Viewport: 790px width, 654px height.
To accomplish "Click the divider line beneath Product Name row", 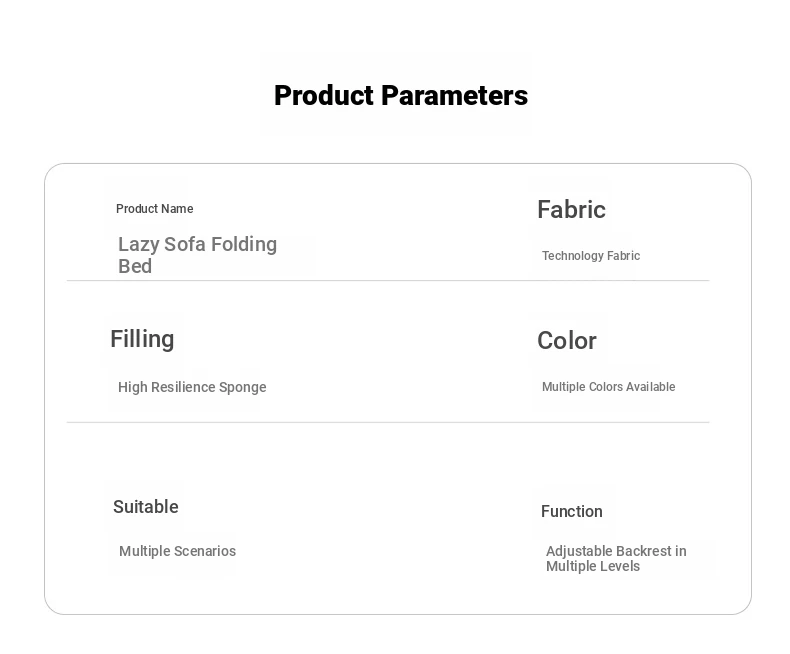I will [388, 281].
